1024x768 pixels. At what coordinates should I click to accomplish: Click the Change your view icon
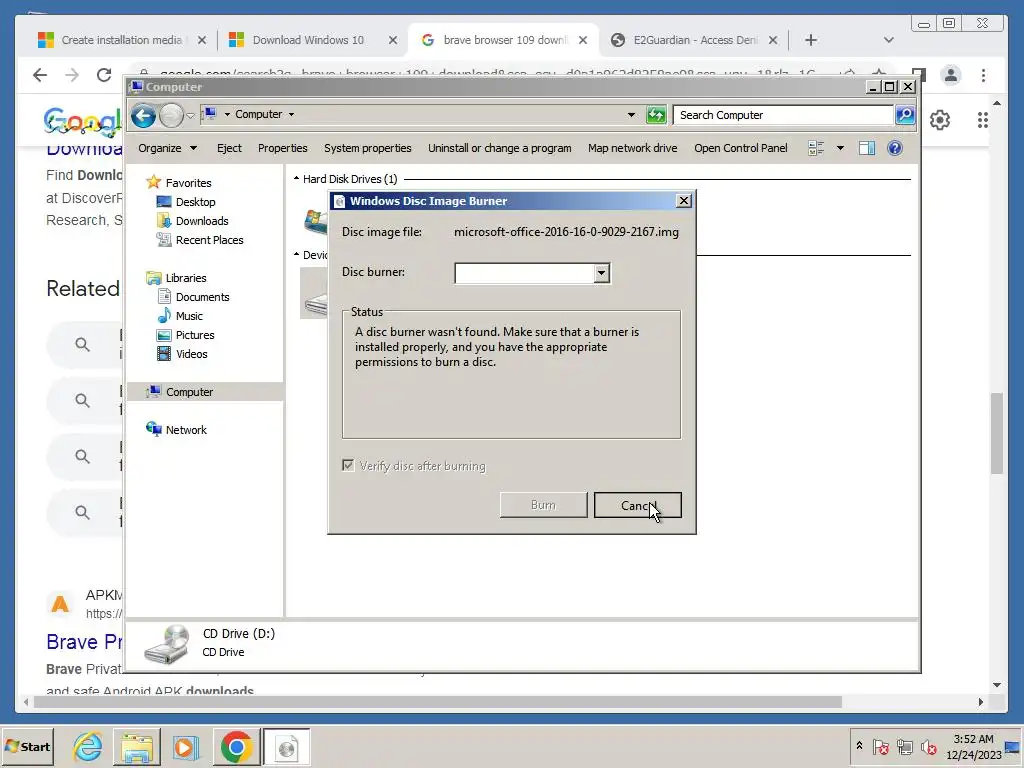[816, 148]
